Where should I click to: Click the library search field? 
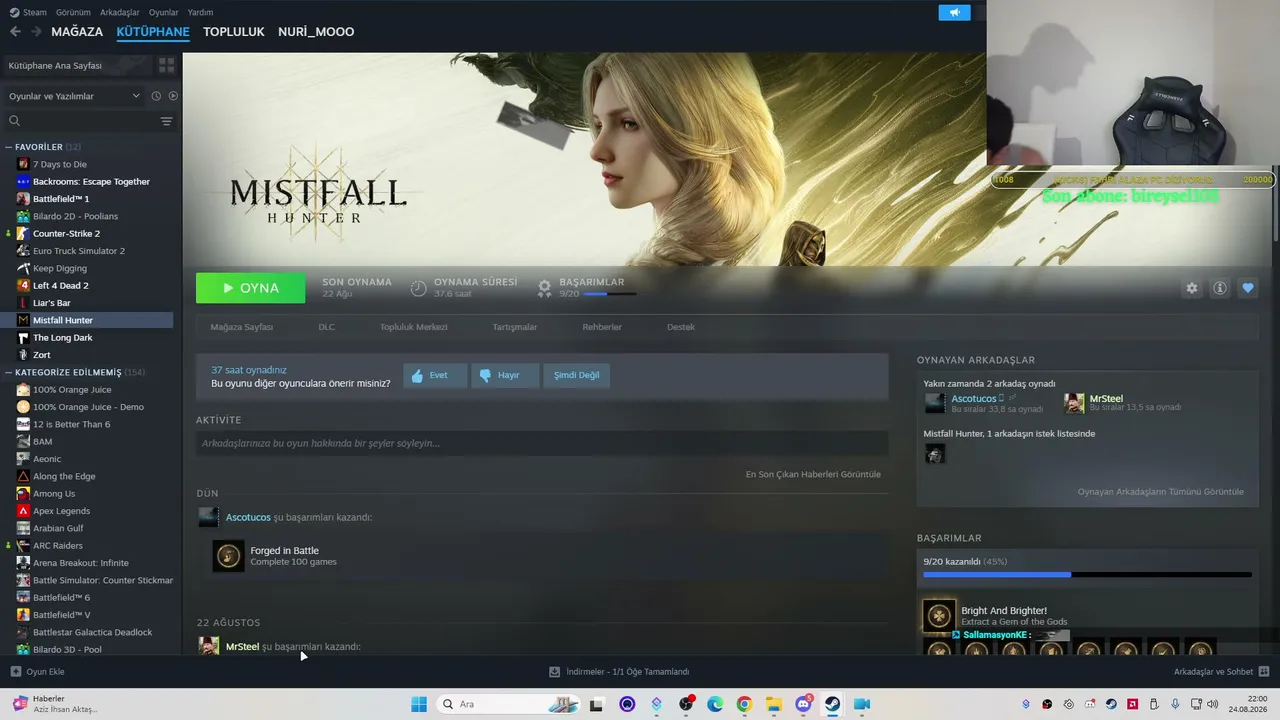click(x=82, y=121)
